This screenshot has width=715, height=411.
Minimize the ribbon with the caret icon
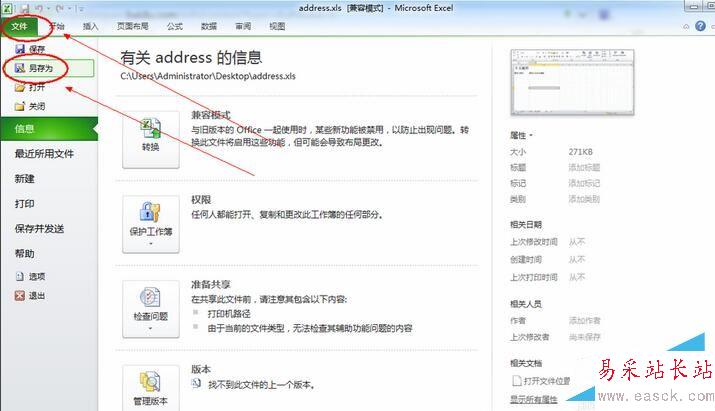[686, 26]
